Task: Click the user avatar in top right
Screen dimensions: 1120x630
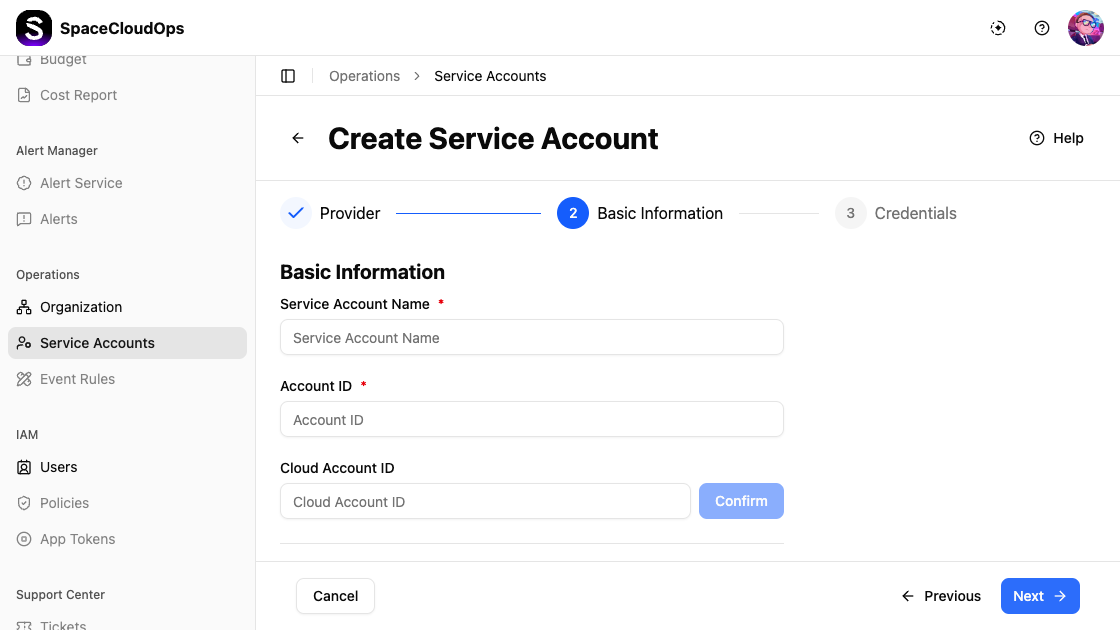Action: coord(1085,28)
